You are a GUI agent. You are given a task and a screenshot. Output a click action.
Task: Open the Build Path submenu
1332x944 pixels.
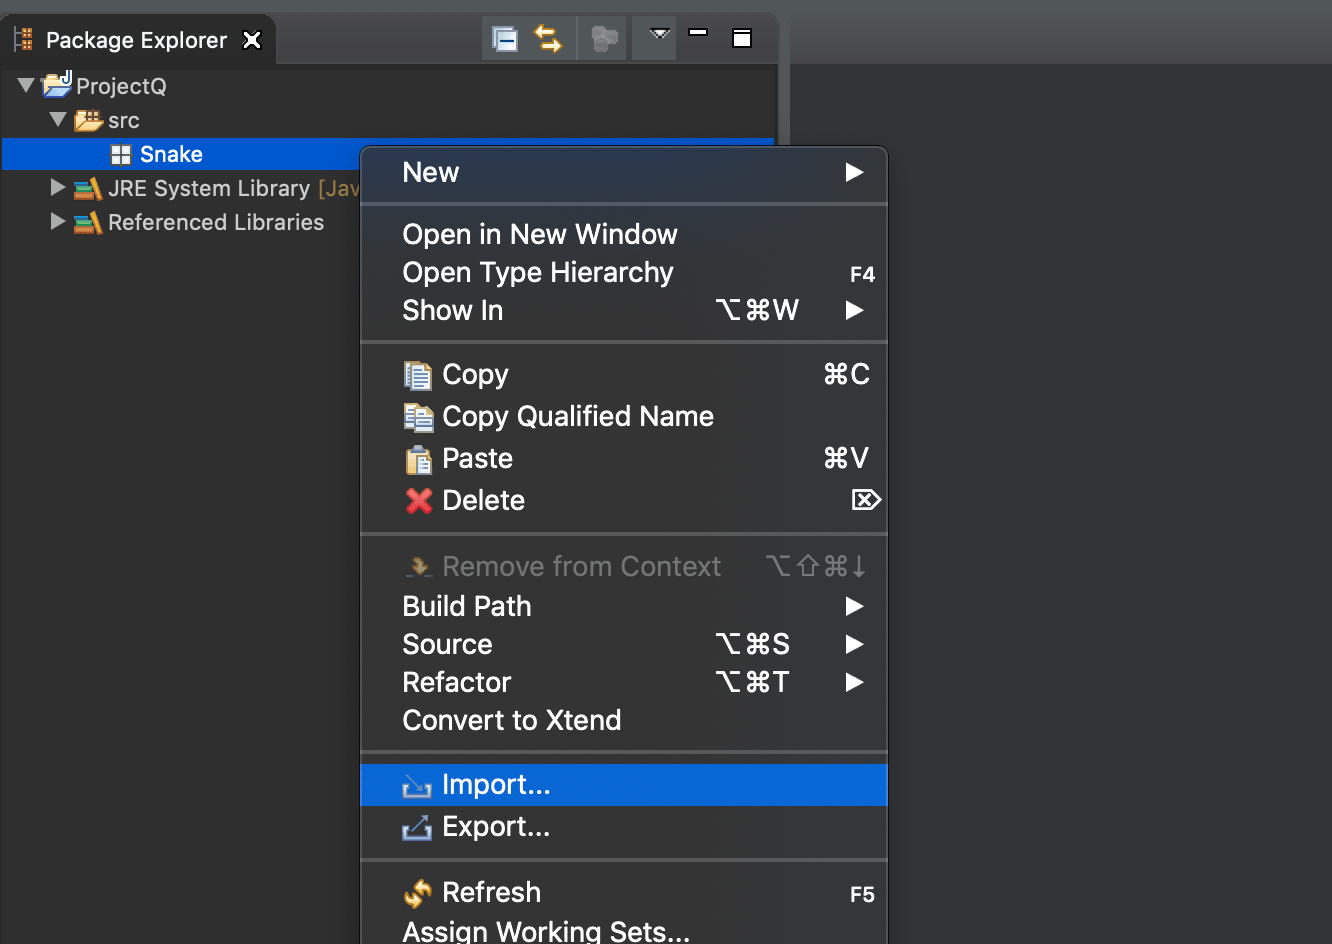pos(467,606)
